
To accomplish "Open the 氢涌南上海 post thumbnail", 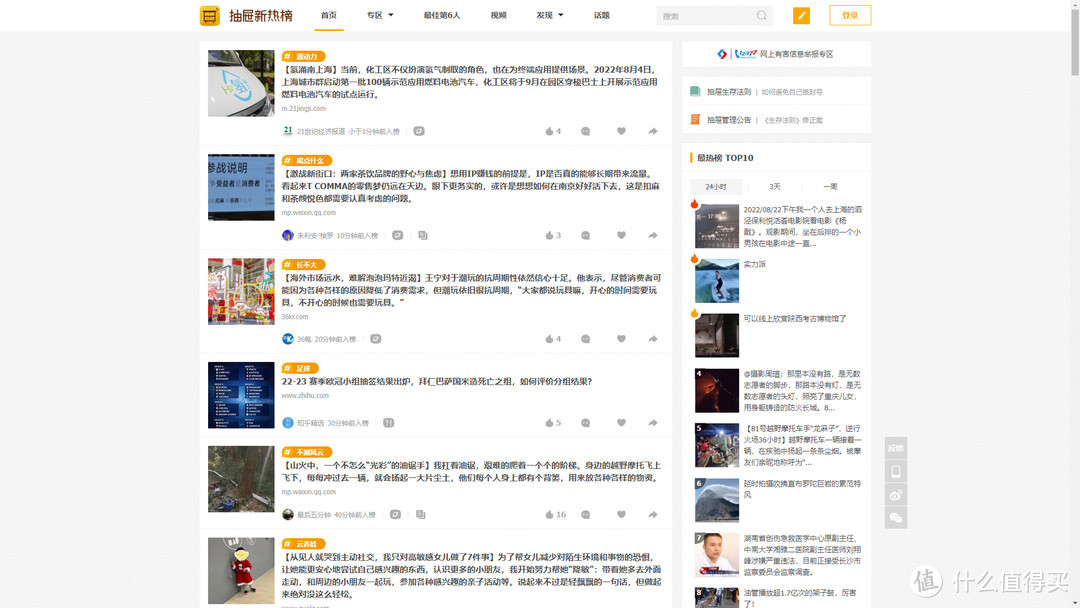I will [241, 83].
